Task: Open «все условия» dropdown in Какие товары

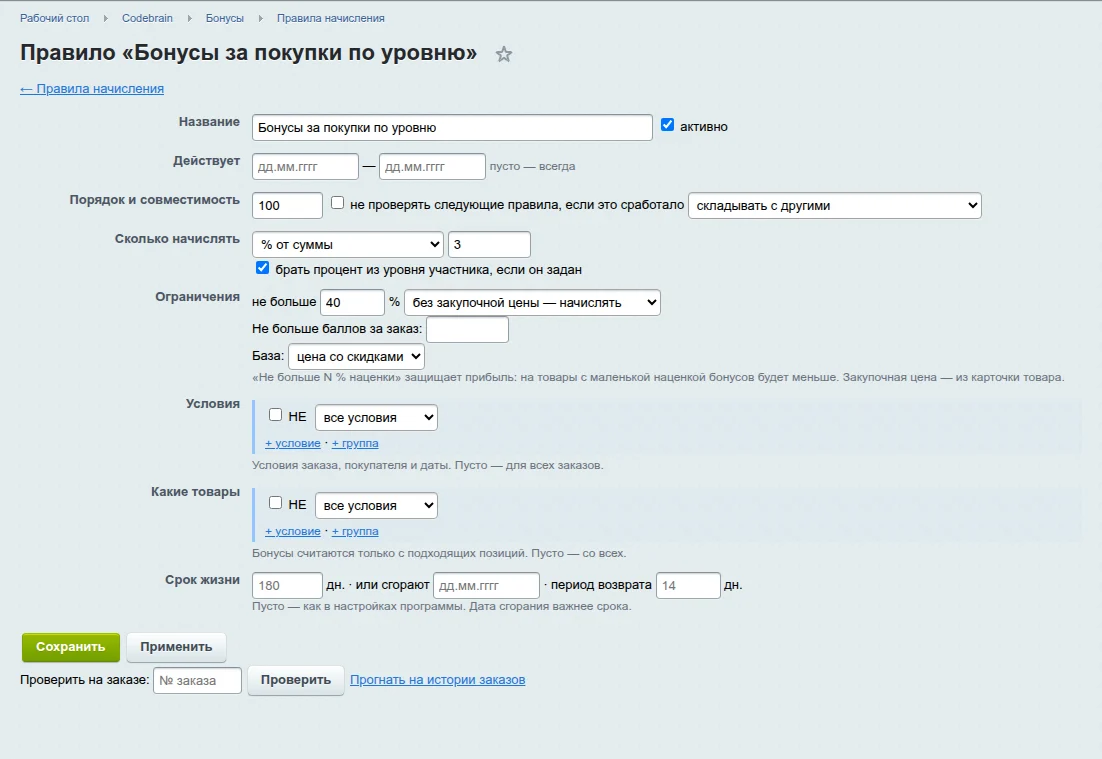Action: tap(376, 505)
